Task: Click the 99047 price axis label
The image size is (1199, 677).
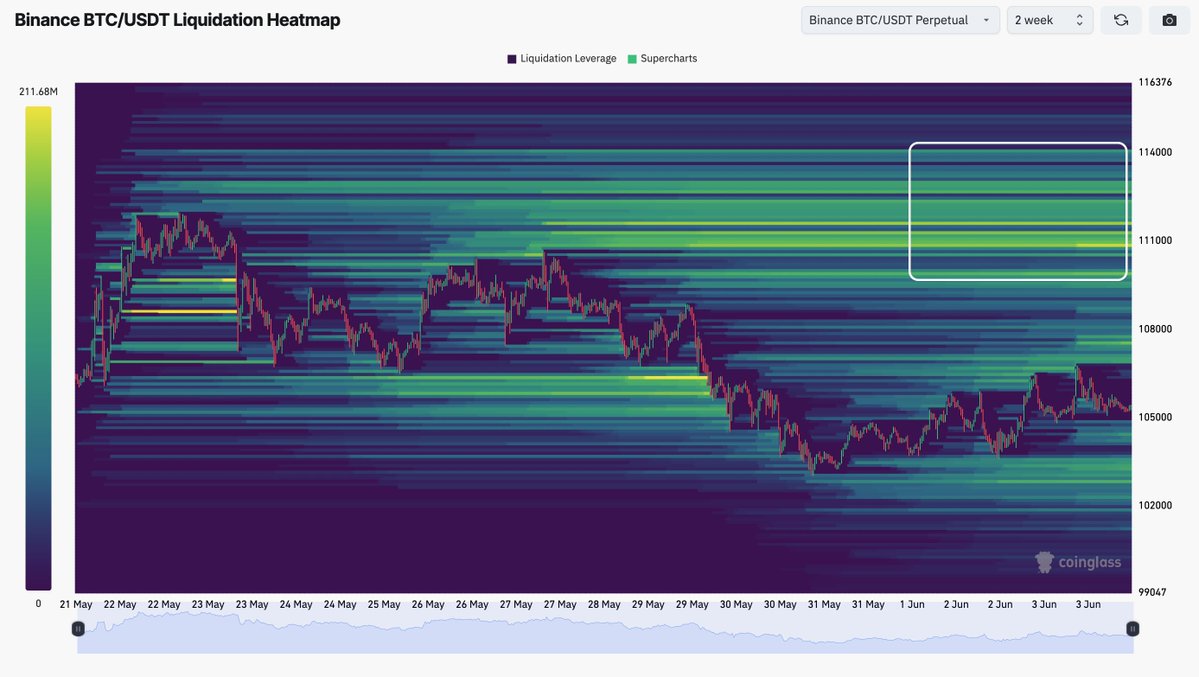Action: click(1152, 592)
